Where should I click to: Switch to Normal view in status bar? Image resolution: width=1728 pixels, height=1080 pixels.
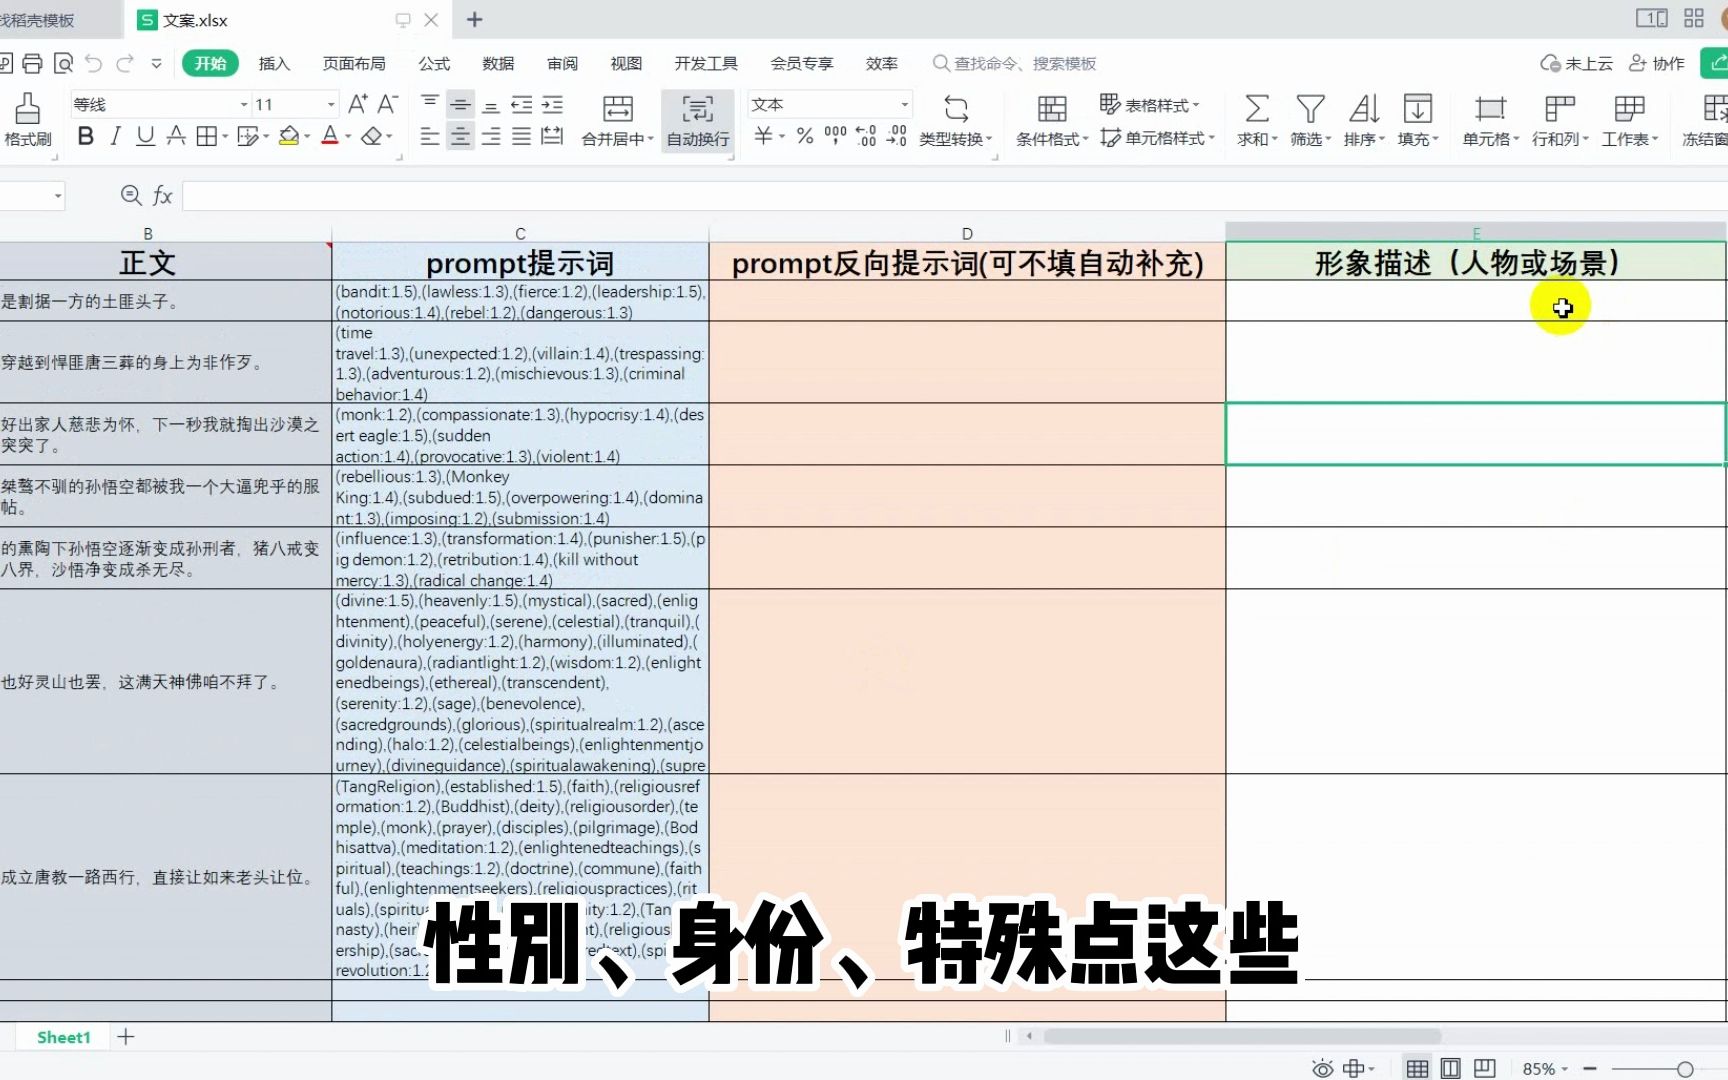pyautogui.click(x=1417, y=1068)
